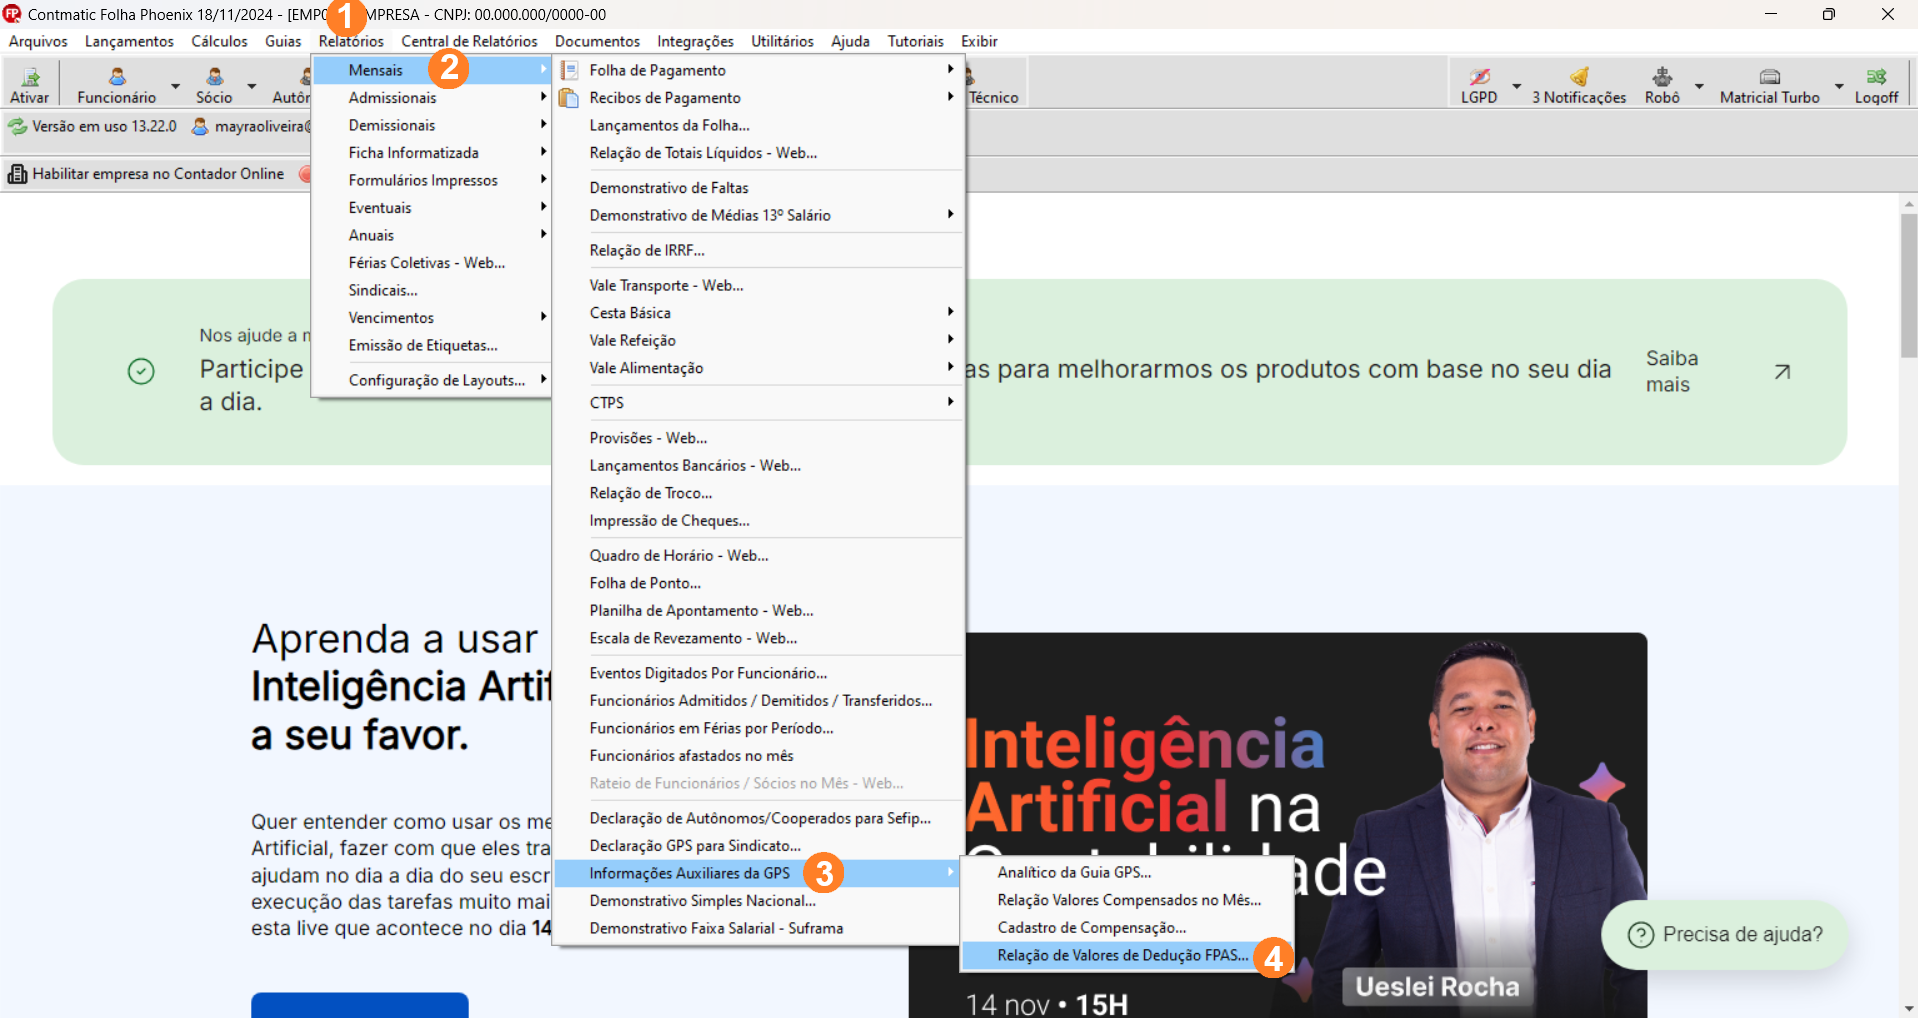The height and width of the screenshot is (1018, 1918).
Task: Select Declaração GPS para Sindicato
Action: tap(759, 846)
